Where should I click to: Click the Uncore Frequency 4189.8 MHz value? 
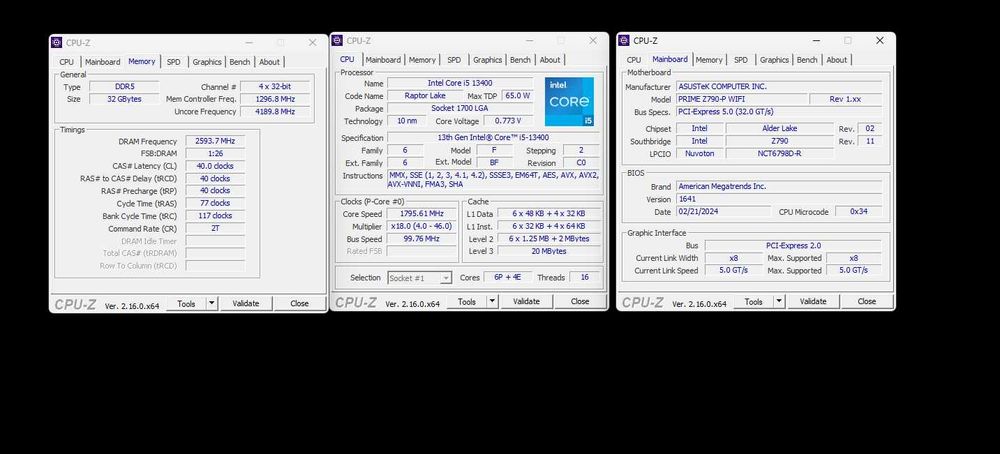(x=276, y=112)
